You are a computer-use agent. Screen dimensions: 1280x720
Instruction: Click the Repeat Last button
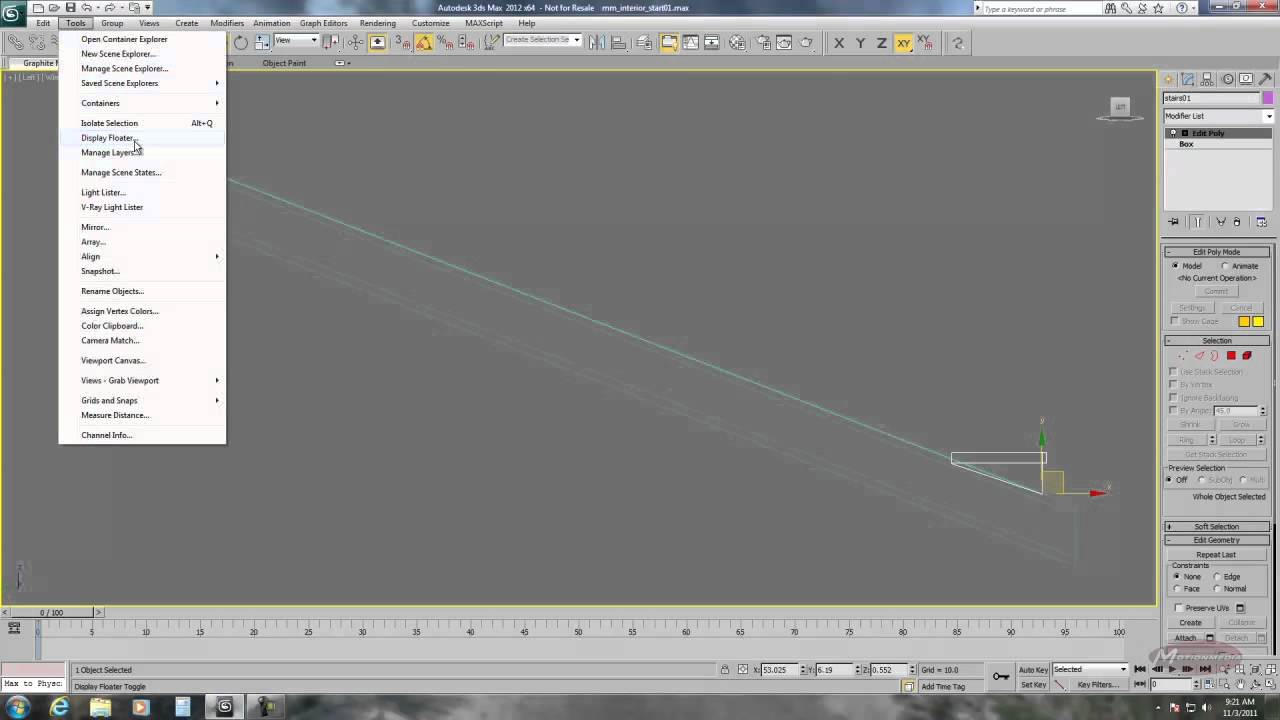click(x=1216, y=555)
